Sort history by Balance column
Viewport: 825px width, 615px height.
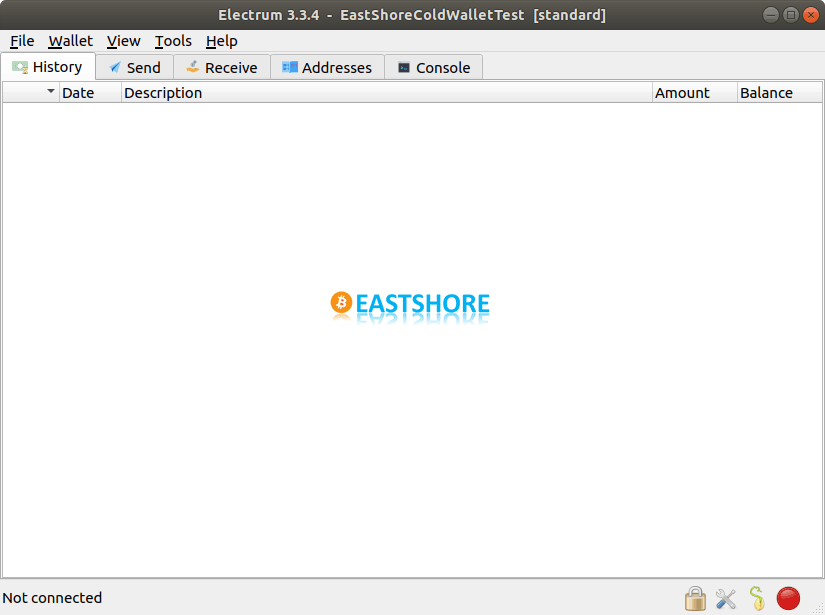779,93
